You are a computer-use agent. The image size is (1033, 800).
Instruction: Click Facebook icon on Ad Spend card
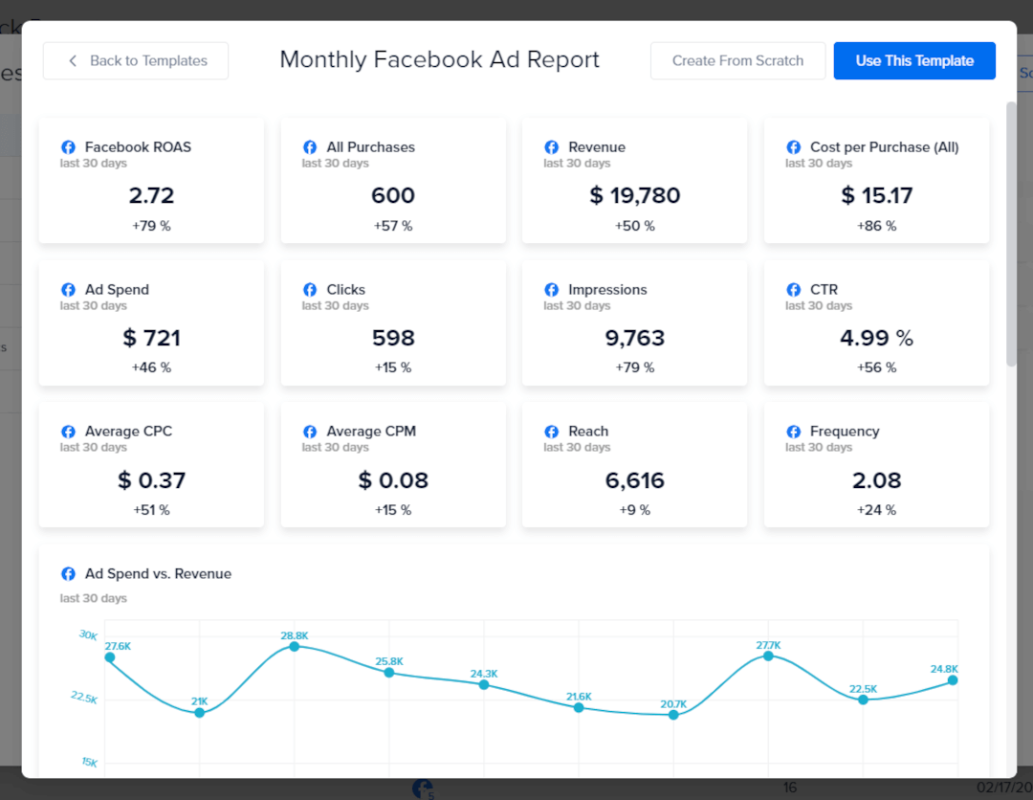(x=68, y=290)
